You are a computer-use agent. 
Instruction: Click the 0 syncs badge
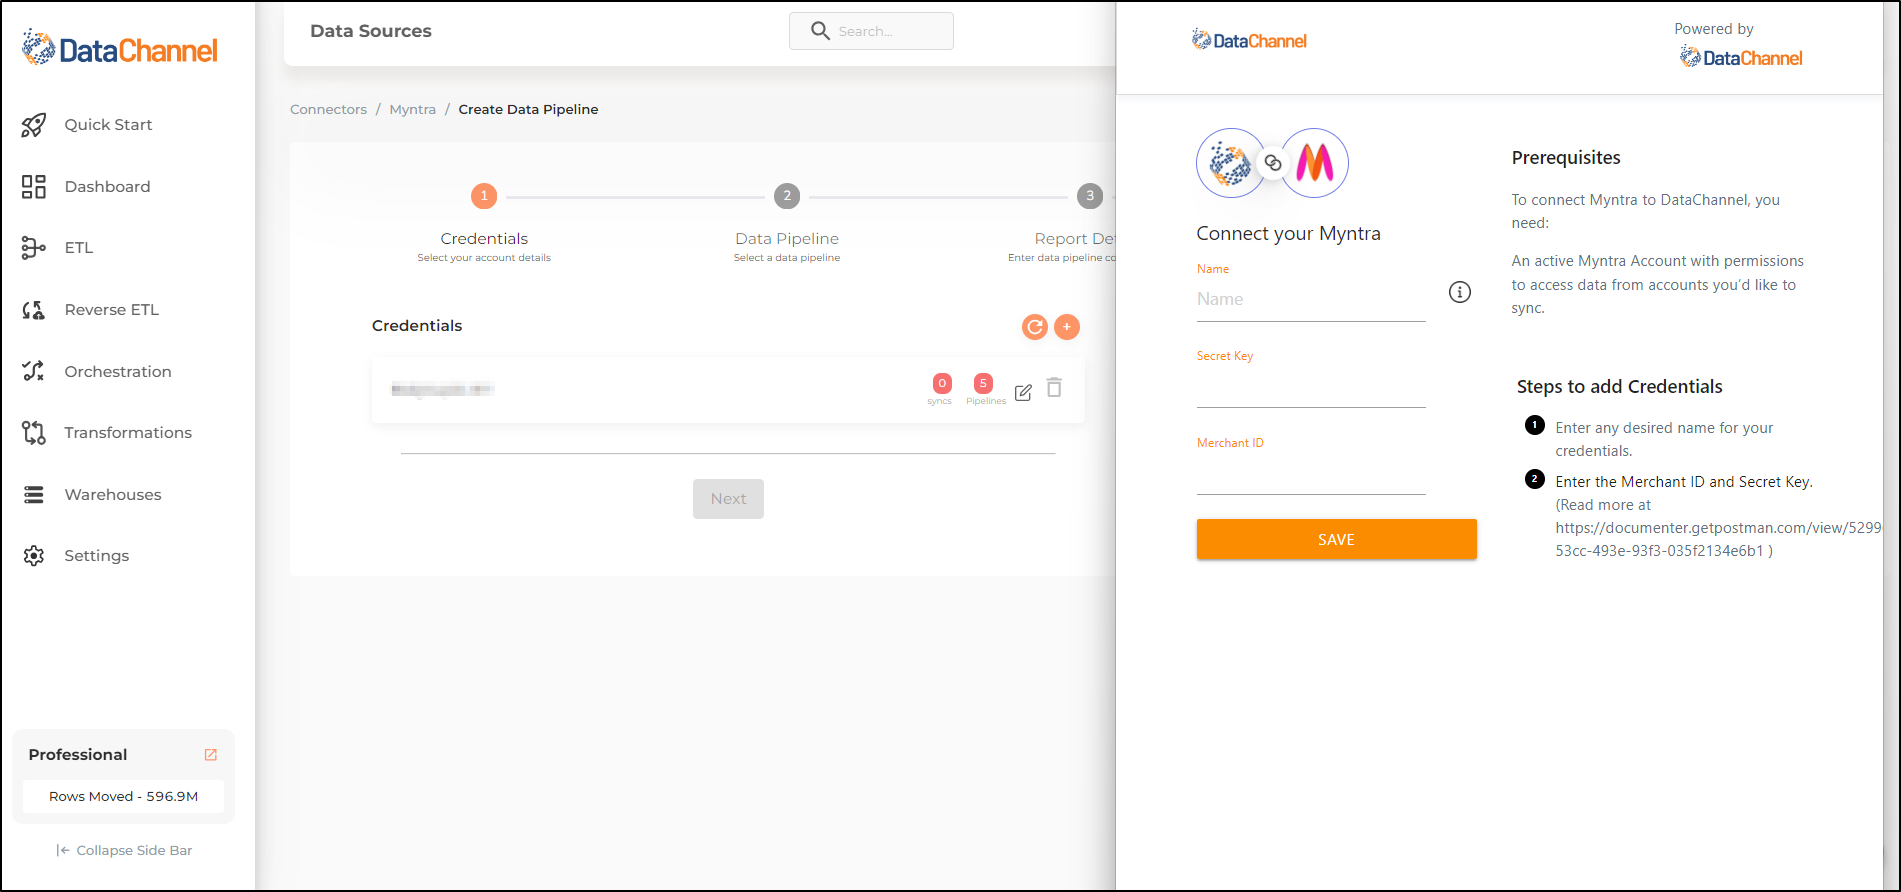tap(941, 384)
